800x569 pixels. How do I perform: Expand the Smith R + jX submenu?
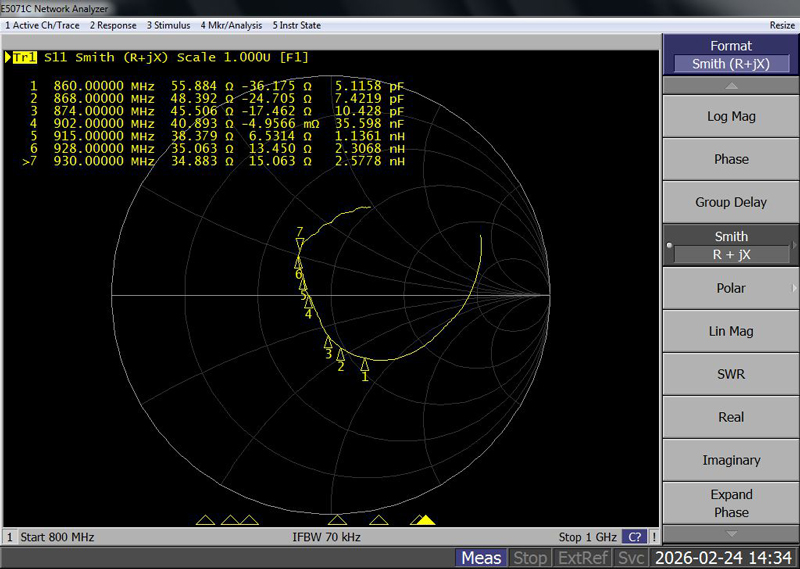pos(730,245)
